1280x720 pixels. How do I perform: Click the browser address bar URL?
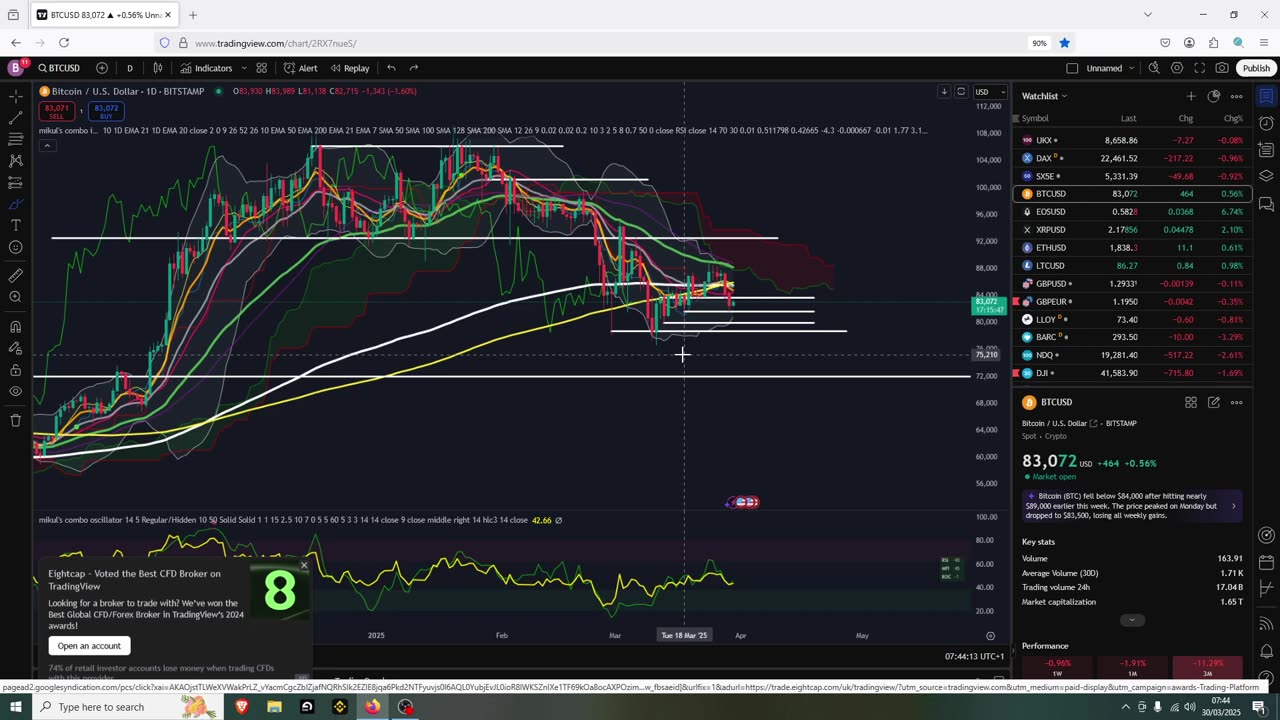pyautogui.click(x=275, y=43)
